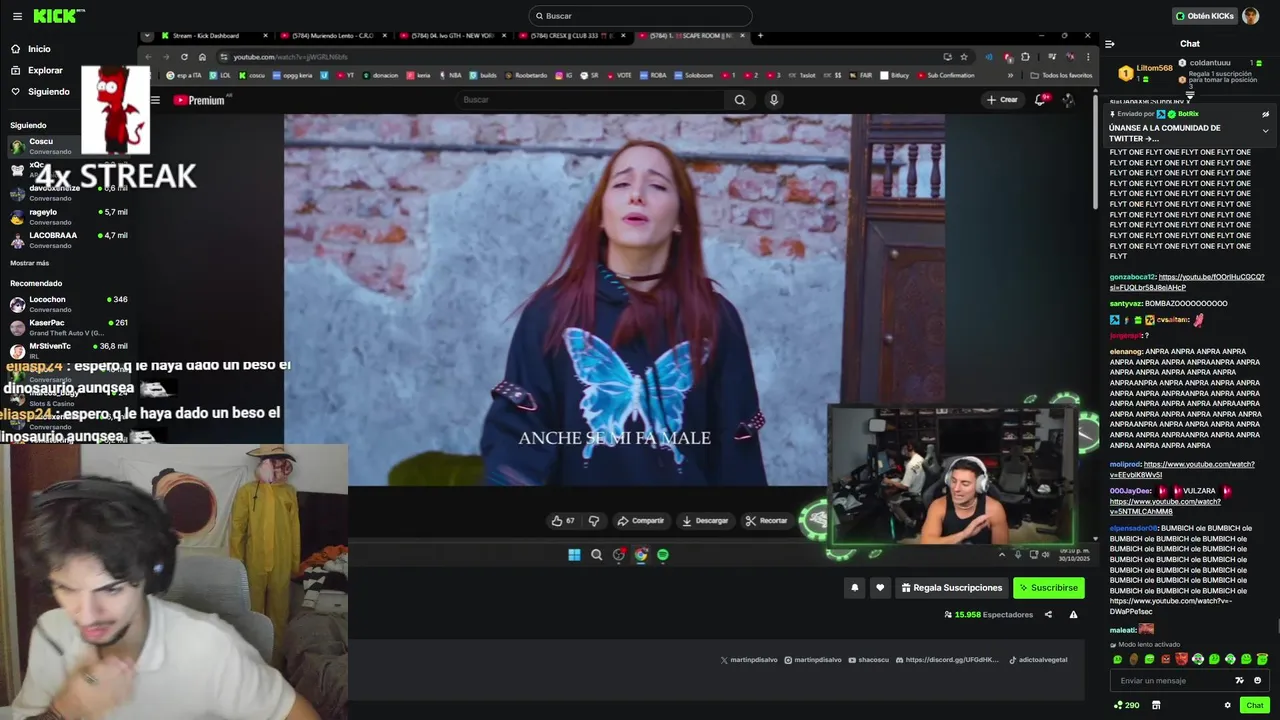1280x720 pixels.
Task: Expand the pinned Twitter community message
Action: tap(1265, 131)
